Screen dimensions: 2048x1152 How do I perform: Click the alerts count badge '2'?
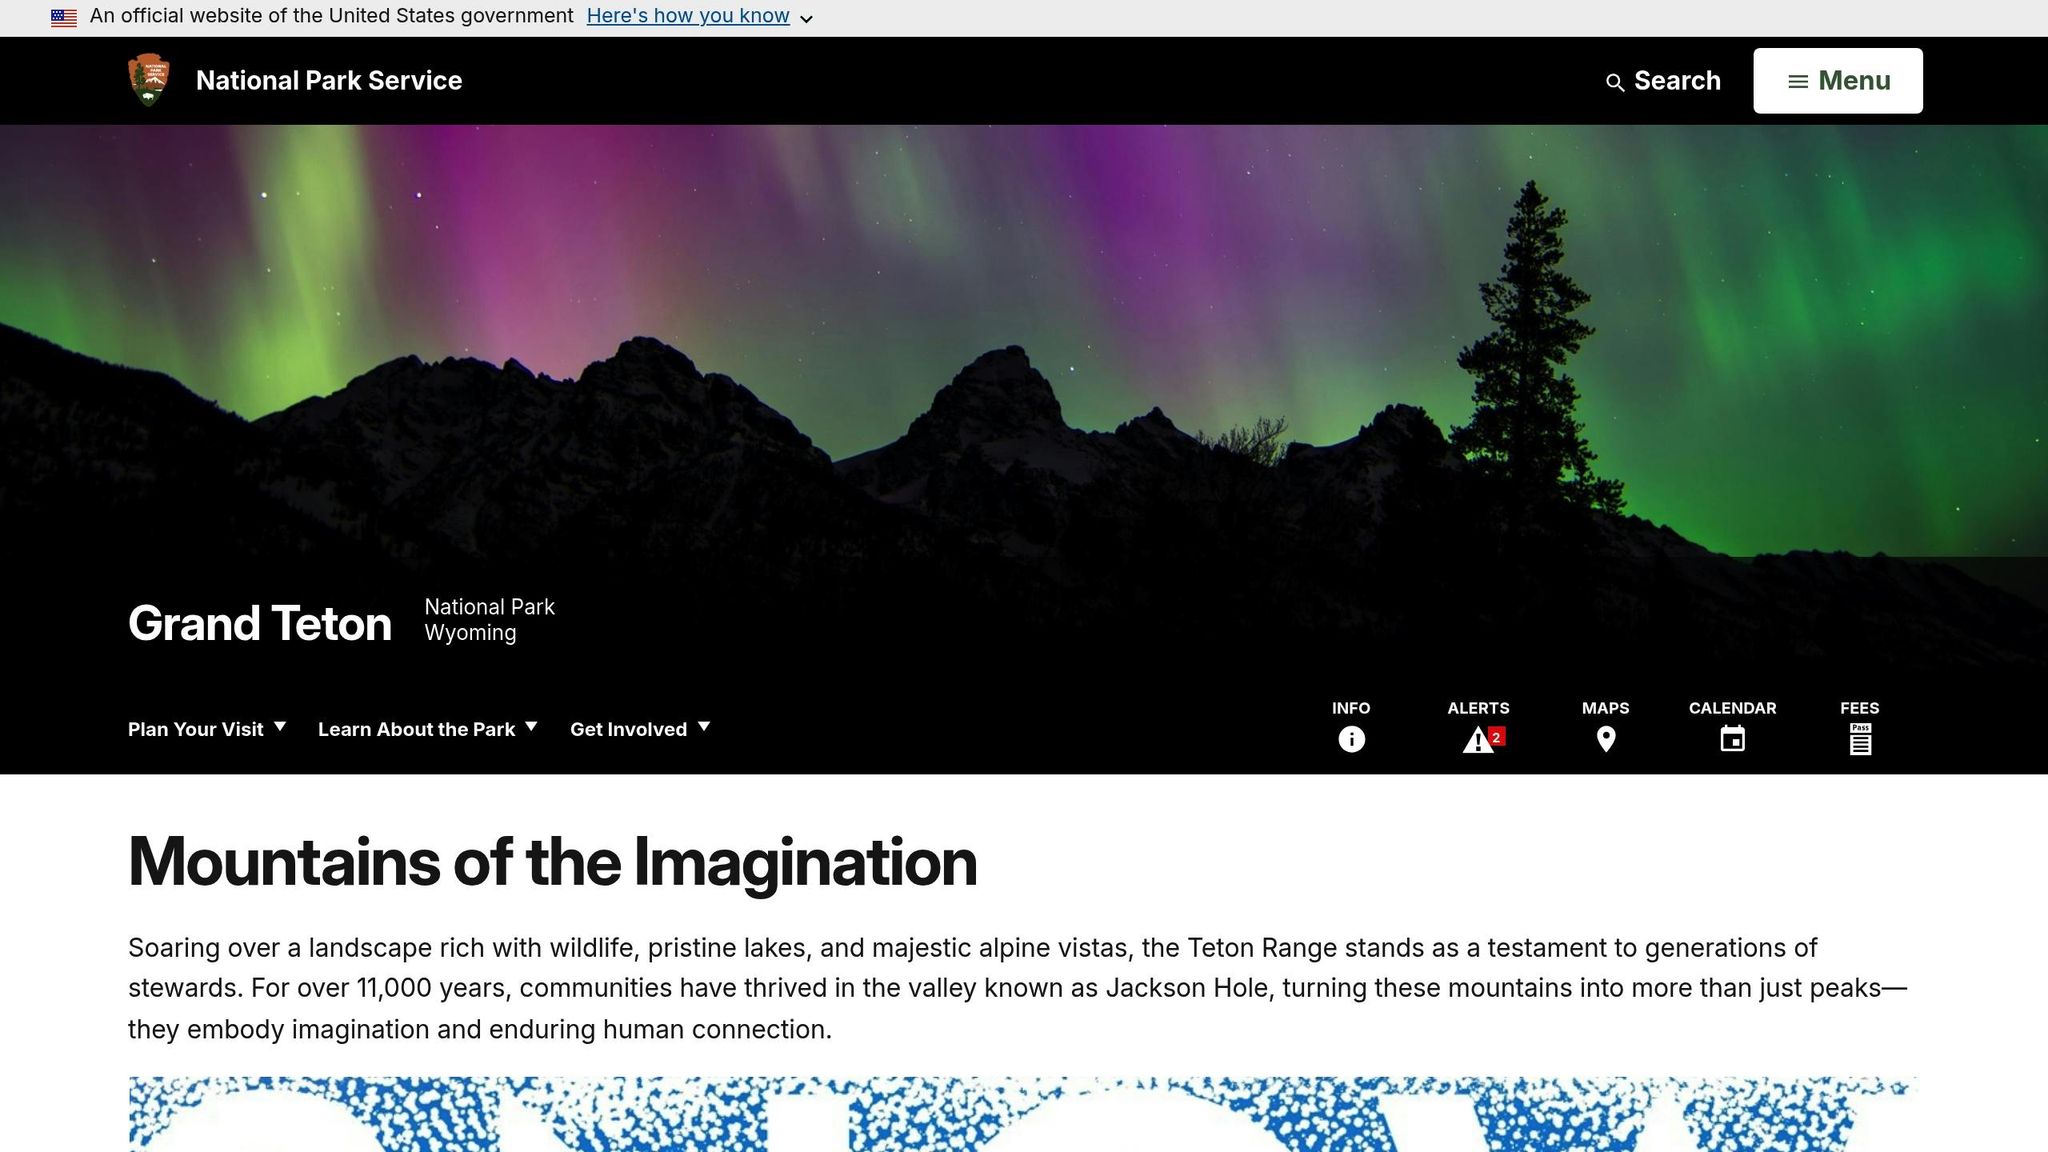tap(1496, 737)
